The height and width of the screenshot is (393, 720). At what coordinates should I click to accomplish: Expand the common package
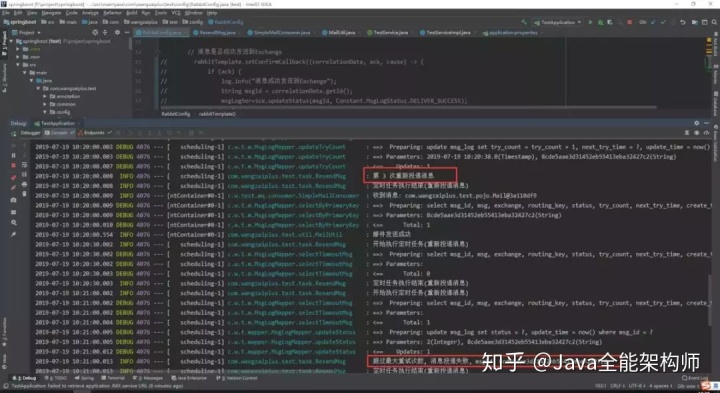pos(45,104)
